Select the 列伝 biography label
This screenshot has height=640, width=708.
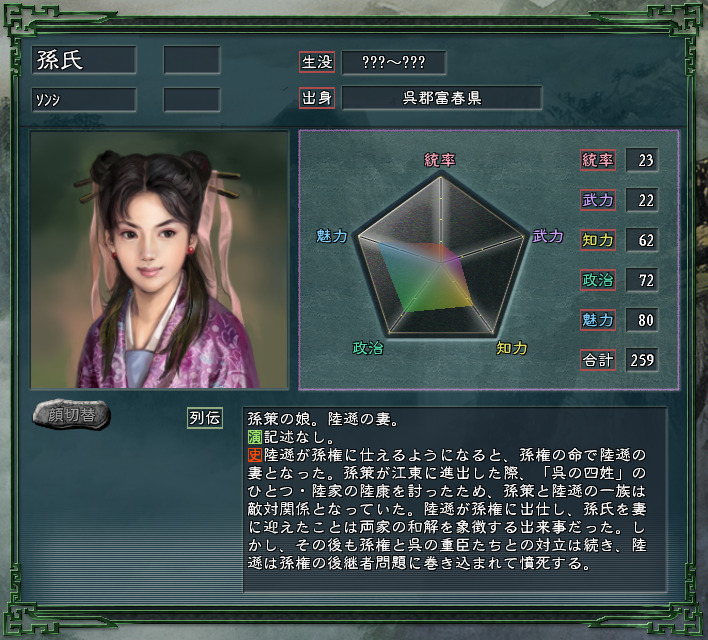coord(205,418)
